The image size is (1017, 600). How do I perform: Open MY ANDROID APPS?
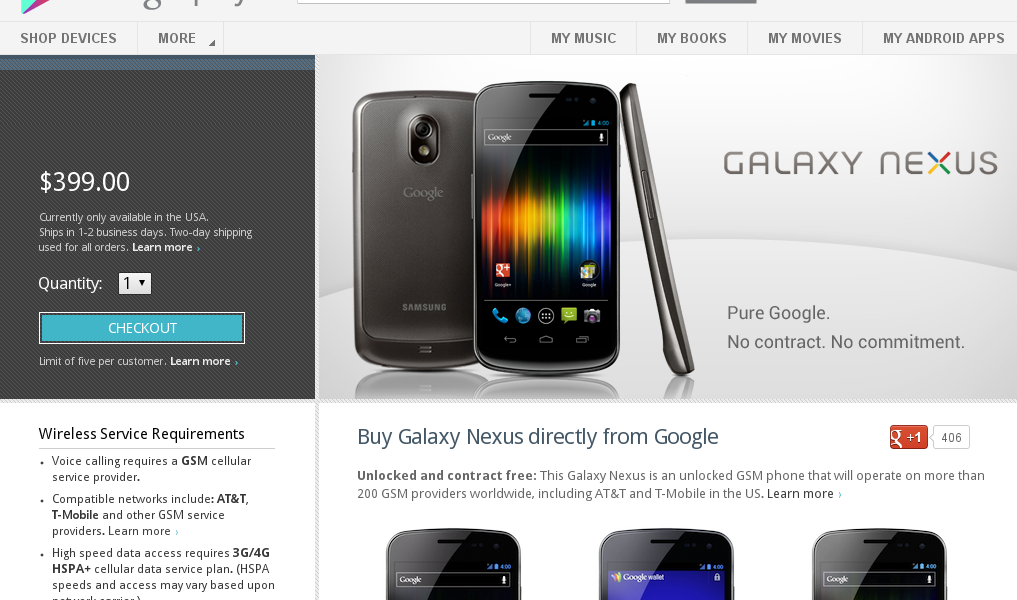pyautogui.click(x=943, y=38)
